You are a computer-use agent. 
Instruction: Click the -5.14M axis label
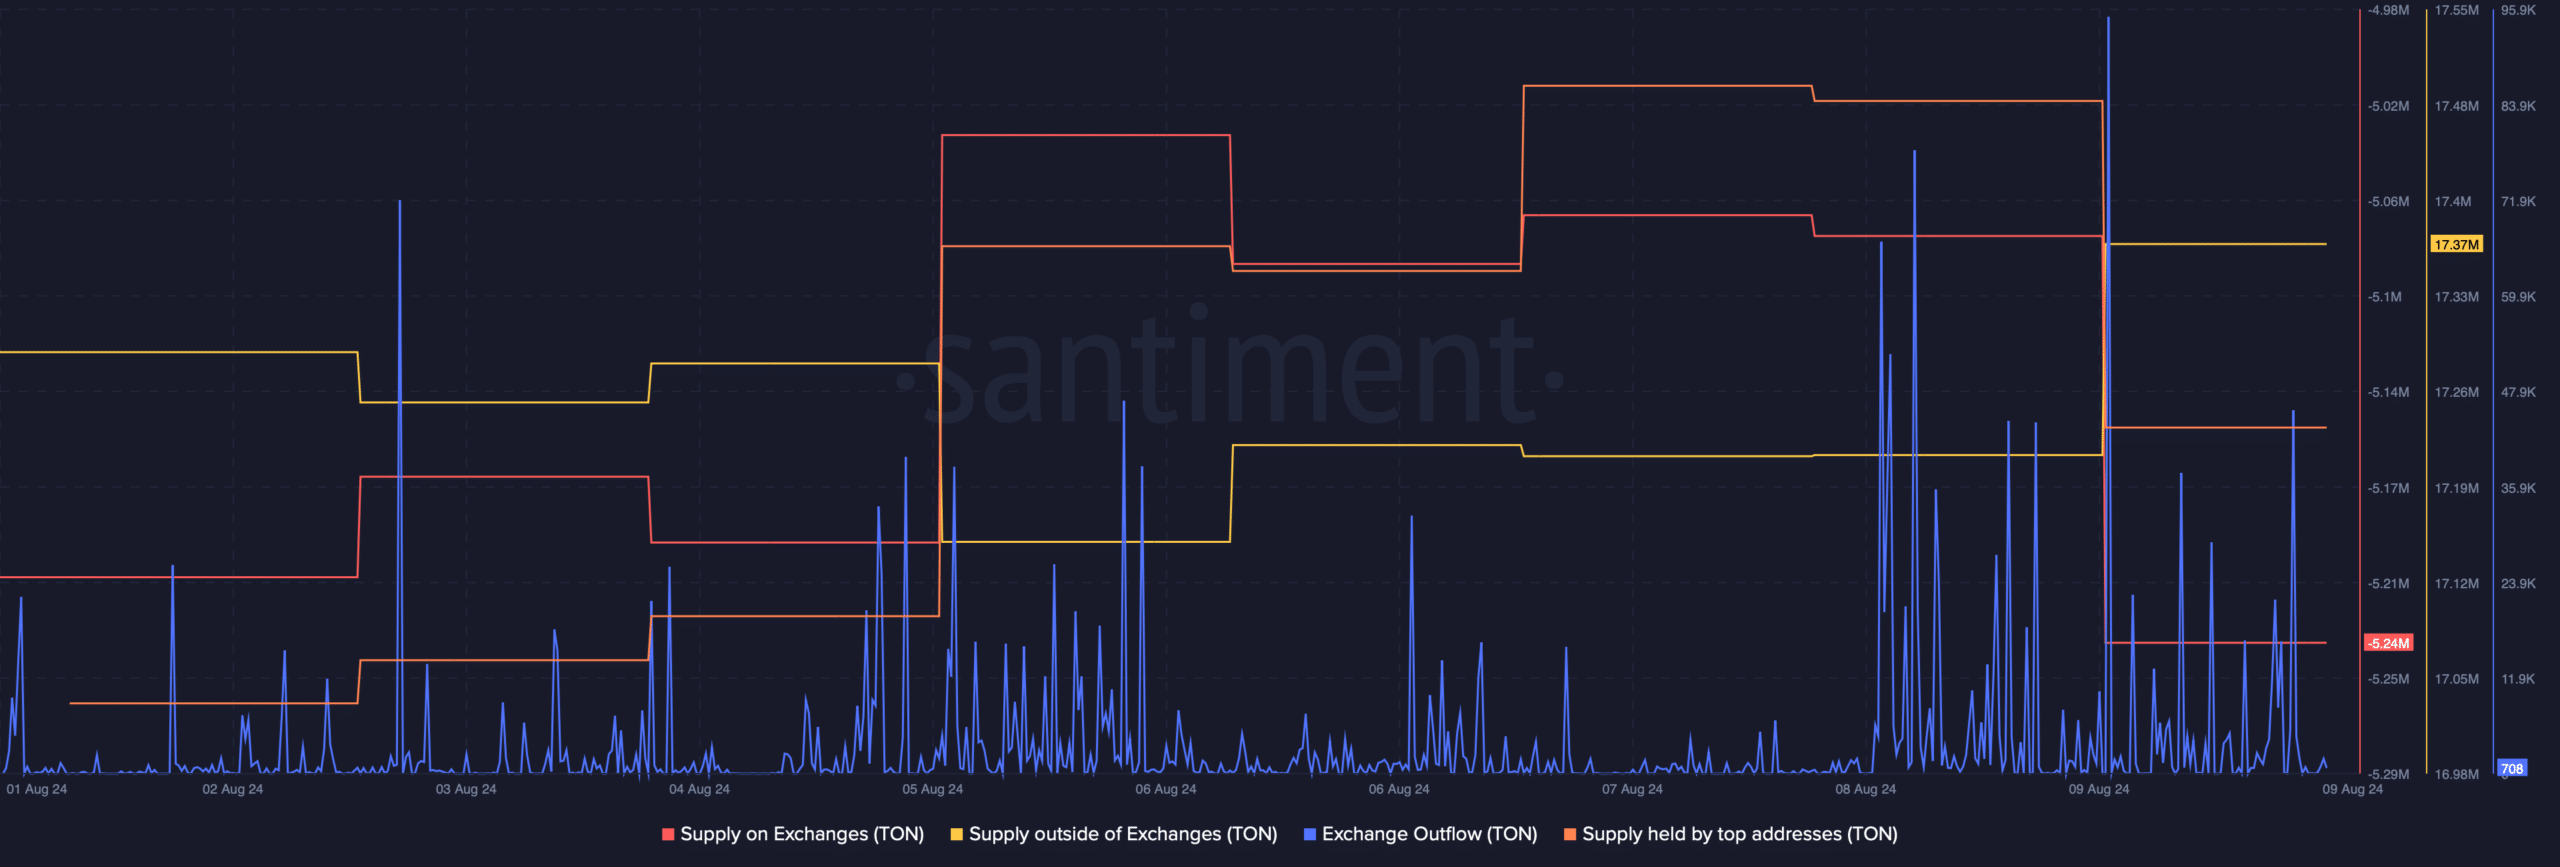(2388, 392)
